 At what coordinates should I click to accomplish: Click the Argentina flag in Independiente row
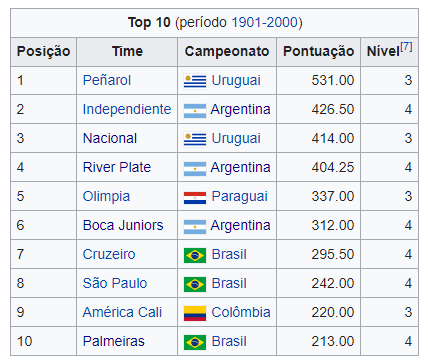tap(195, 110)
